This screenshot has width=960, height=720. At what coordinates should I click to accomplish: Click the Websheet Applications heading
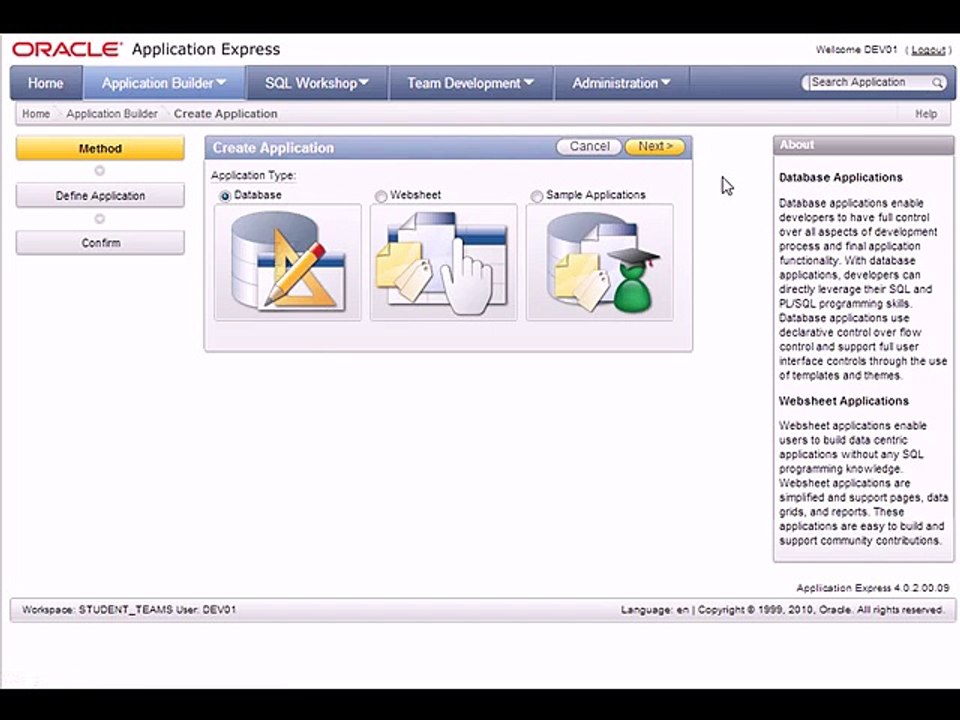coord(844,401)
